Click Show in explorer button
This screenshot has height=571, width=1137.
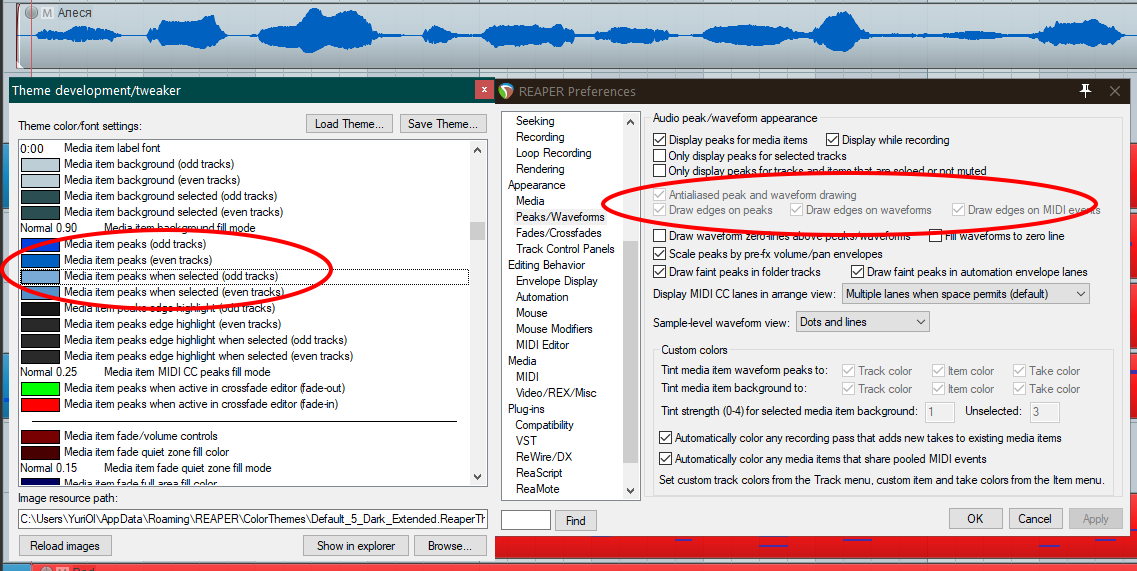click(x=356, y=546)
